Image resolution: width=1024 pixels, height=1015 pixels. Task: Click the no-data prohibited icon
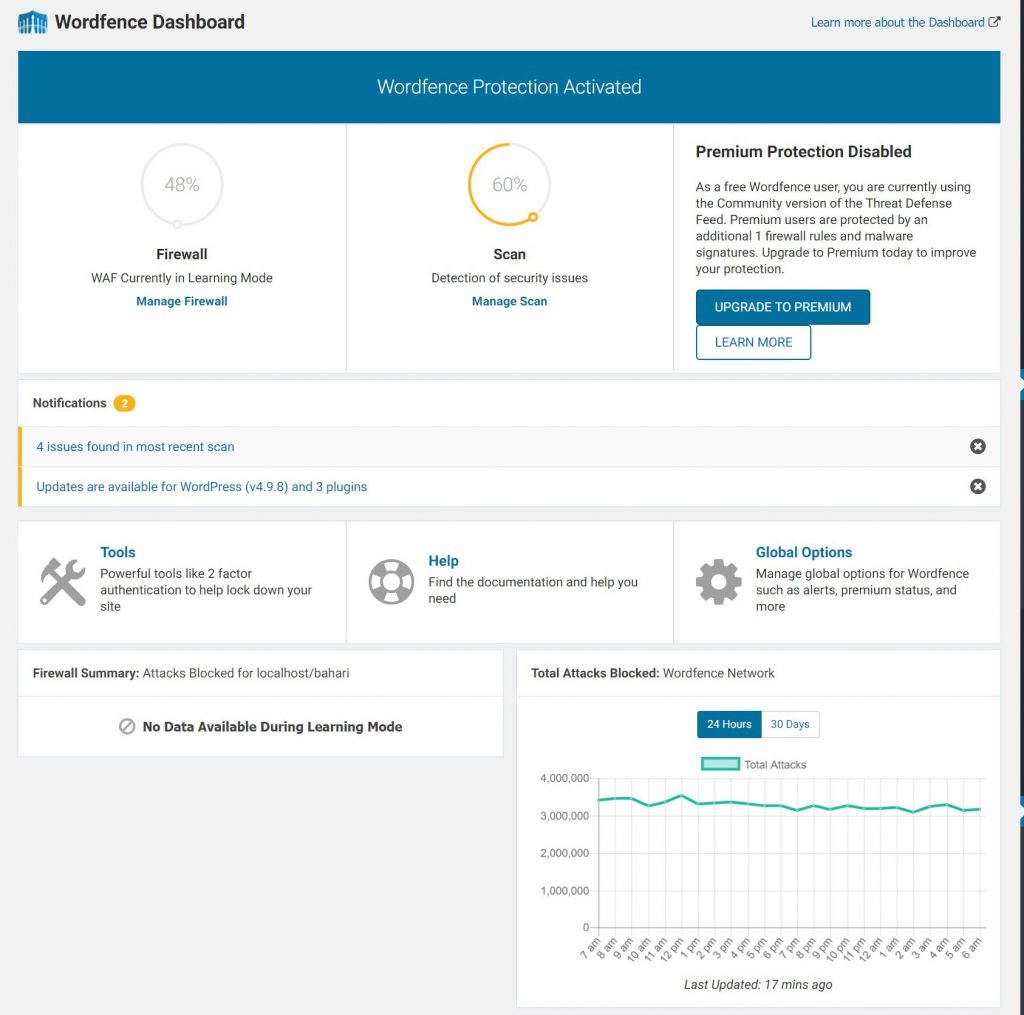coord(127,726)
